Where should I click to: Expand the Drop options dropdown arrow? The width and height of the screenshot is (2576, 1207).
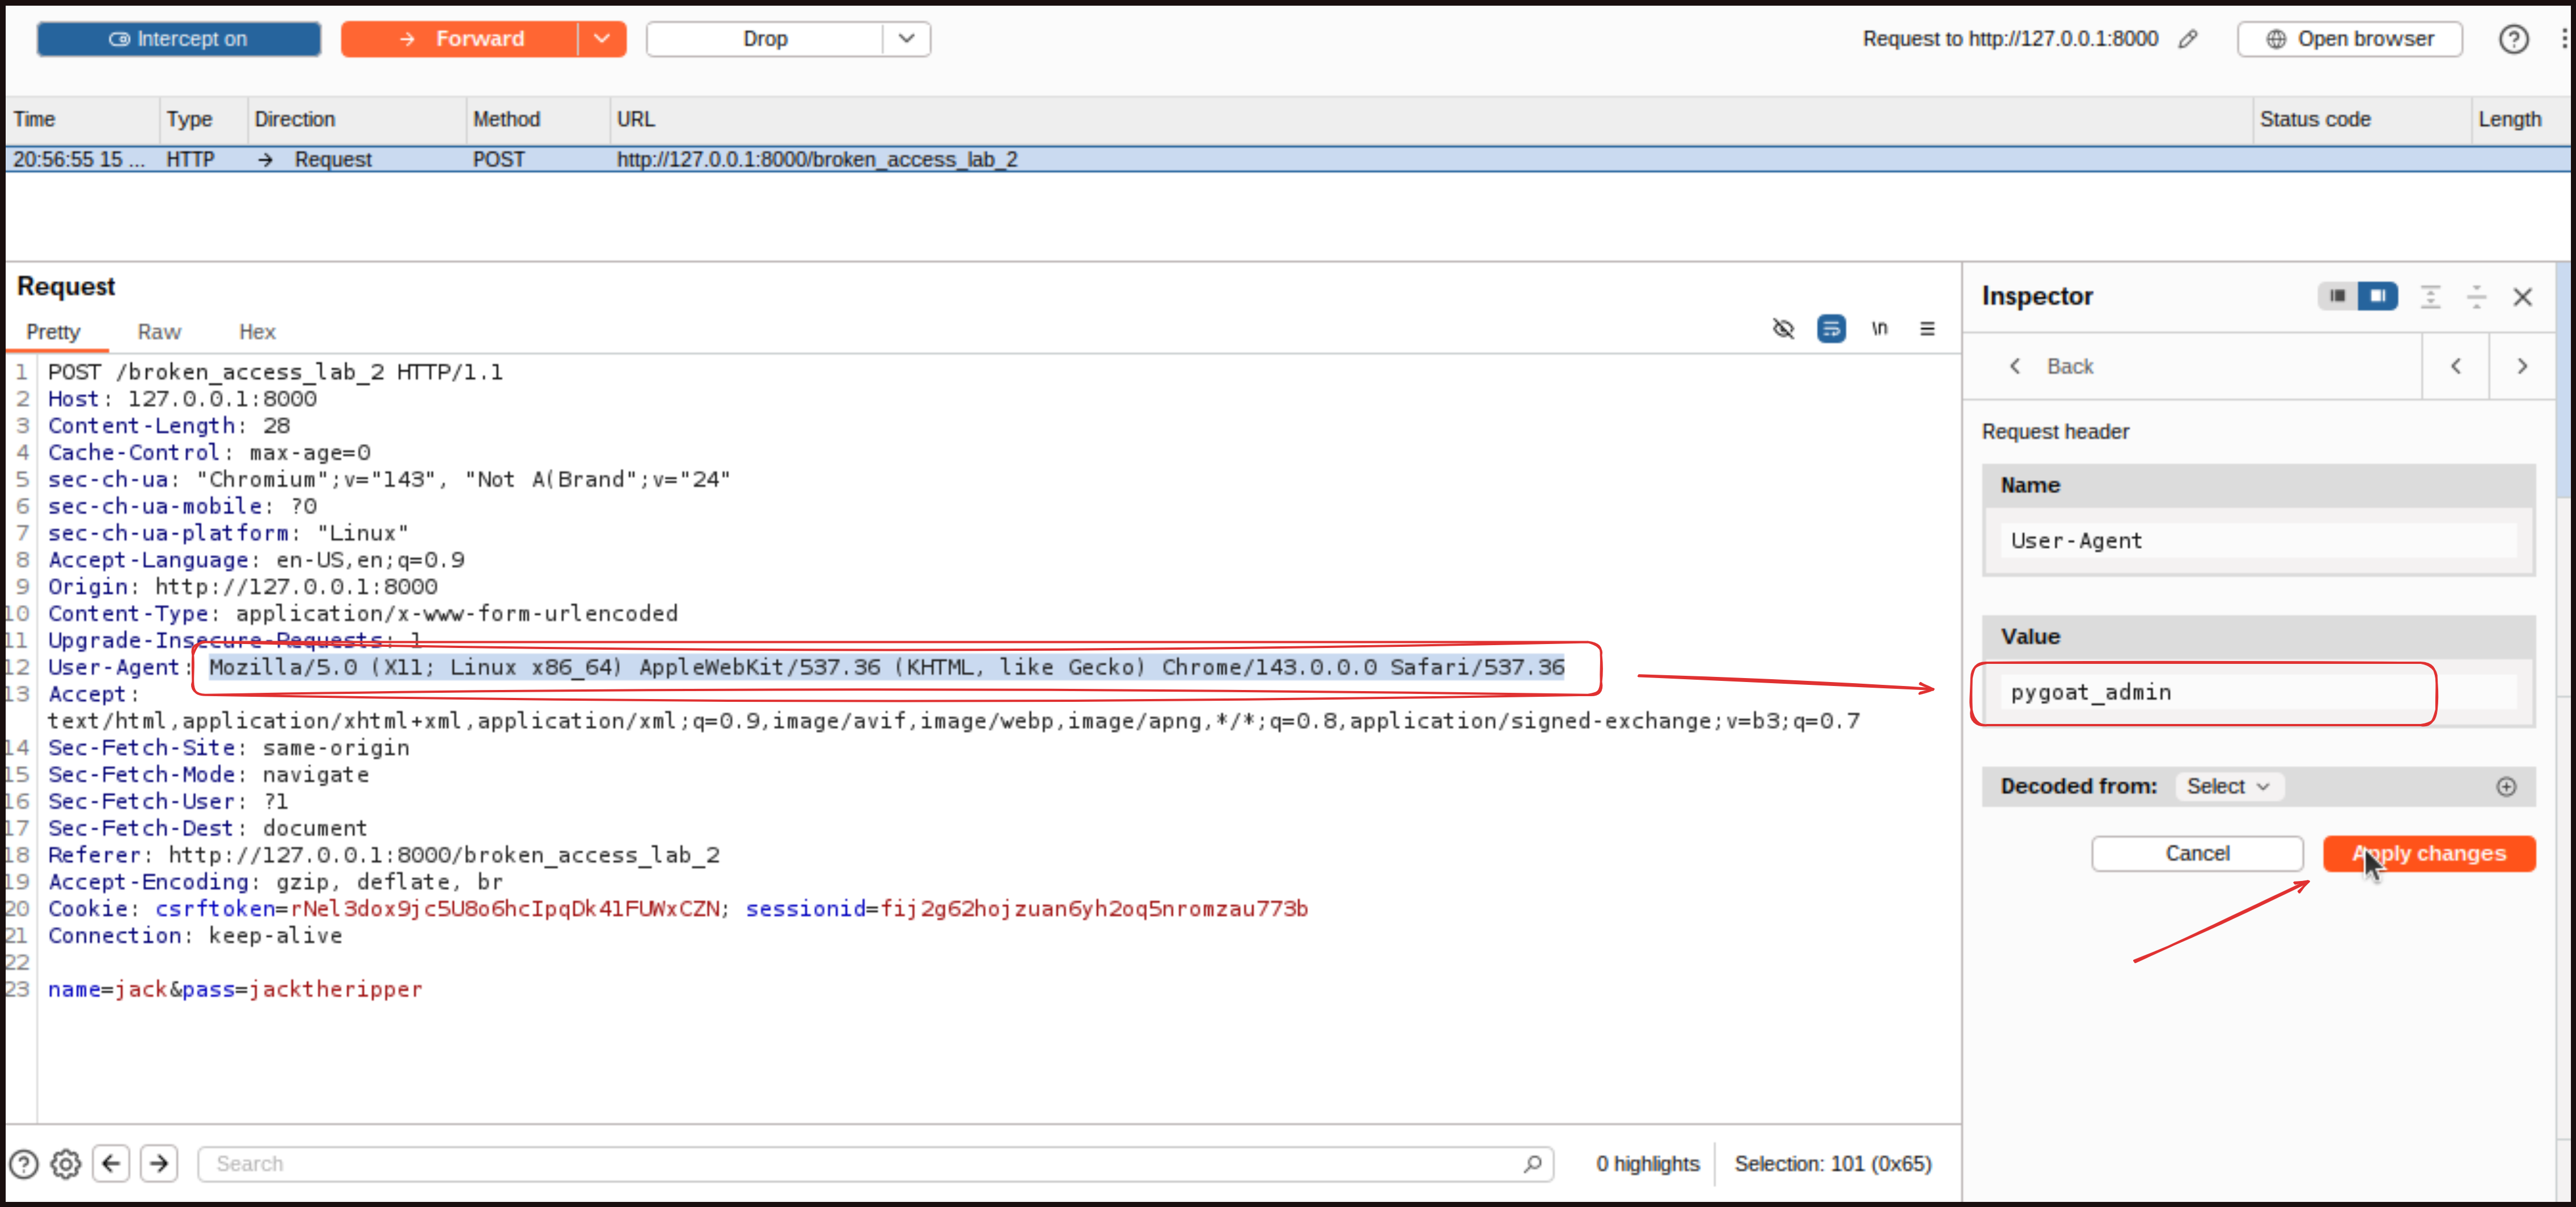pyautogui.click(x=907, y=39)
